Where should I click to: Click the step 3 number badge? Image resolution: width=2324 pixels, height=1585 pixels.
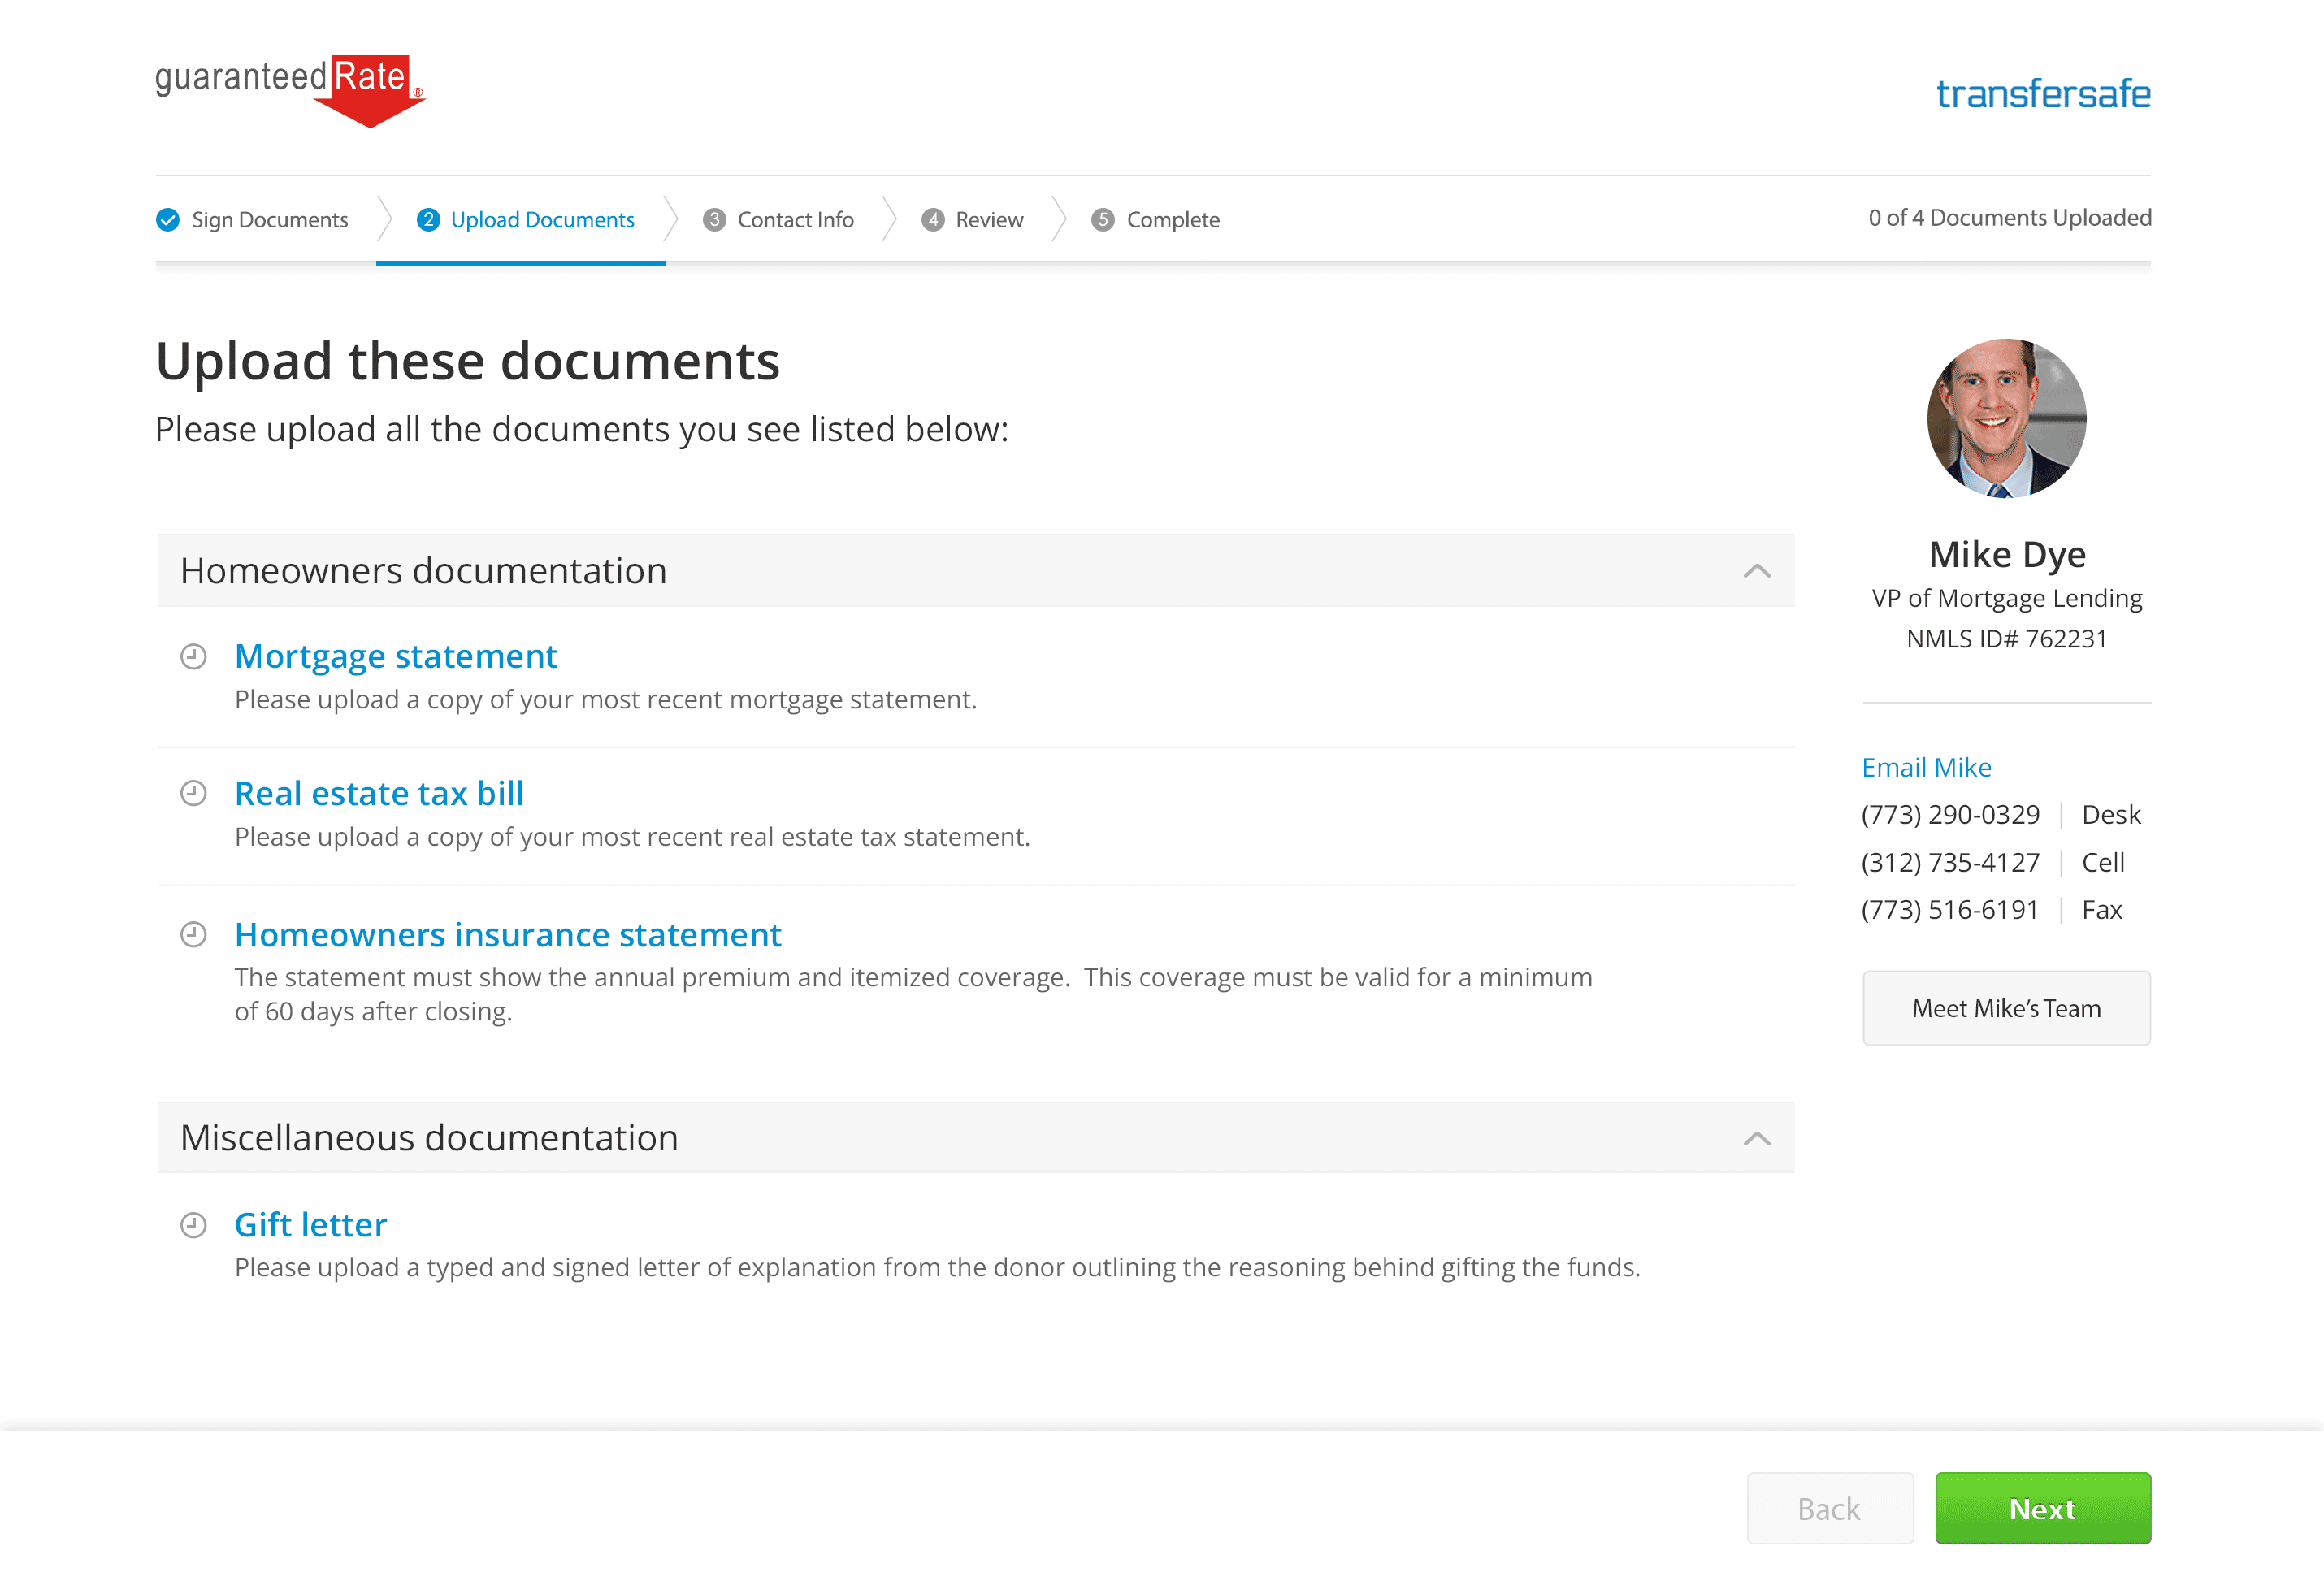714,220
